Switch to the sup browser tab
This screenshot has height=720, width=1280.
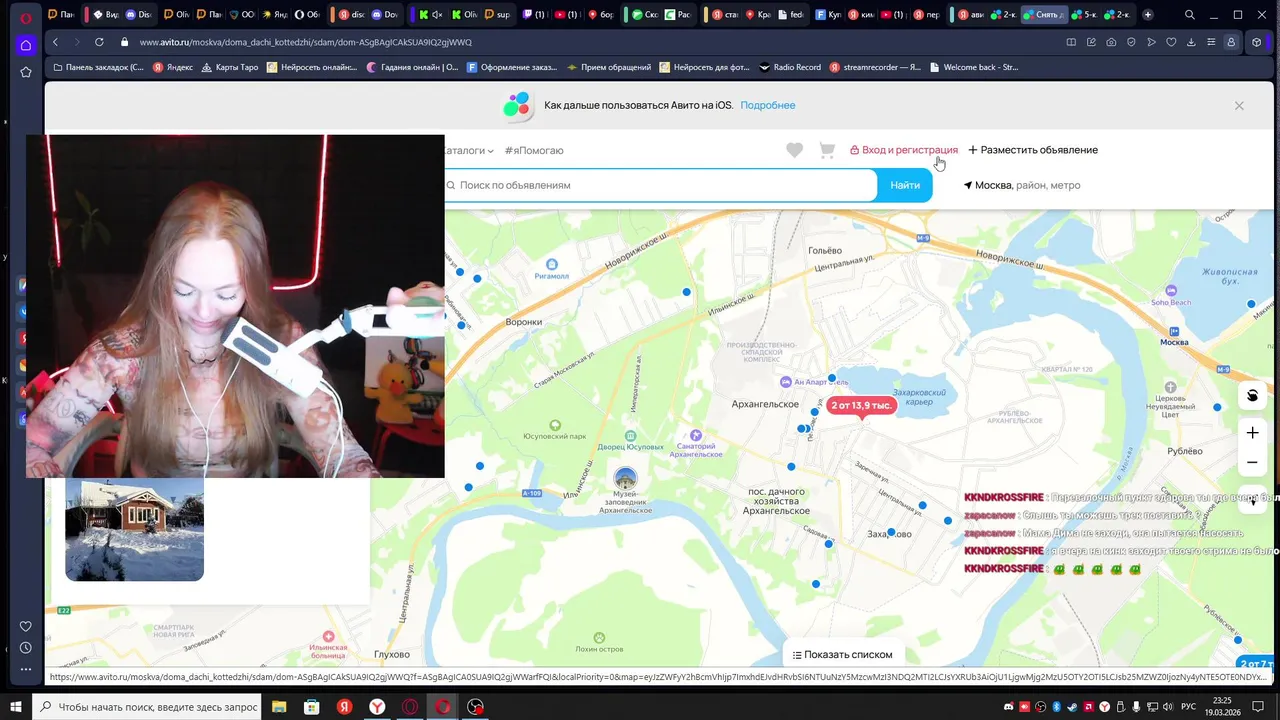point(497,15)
